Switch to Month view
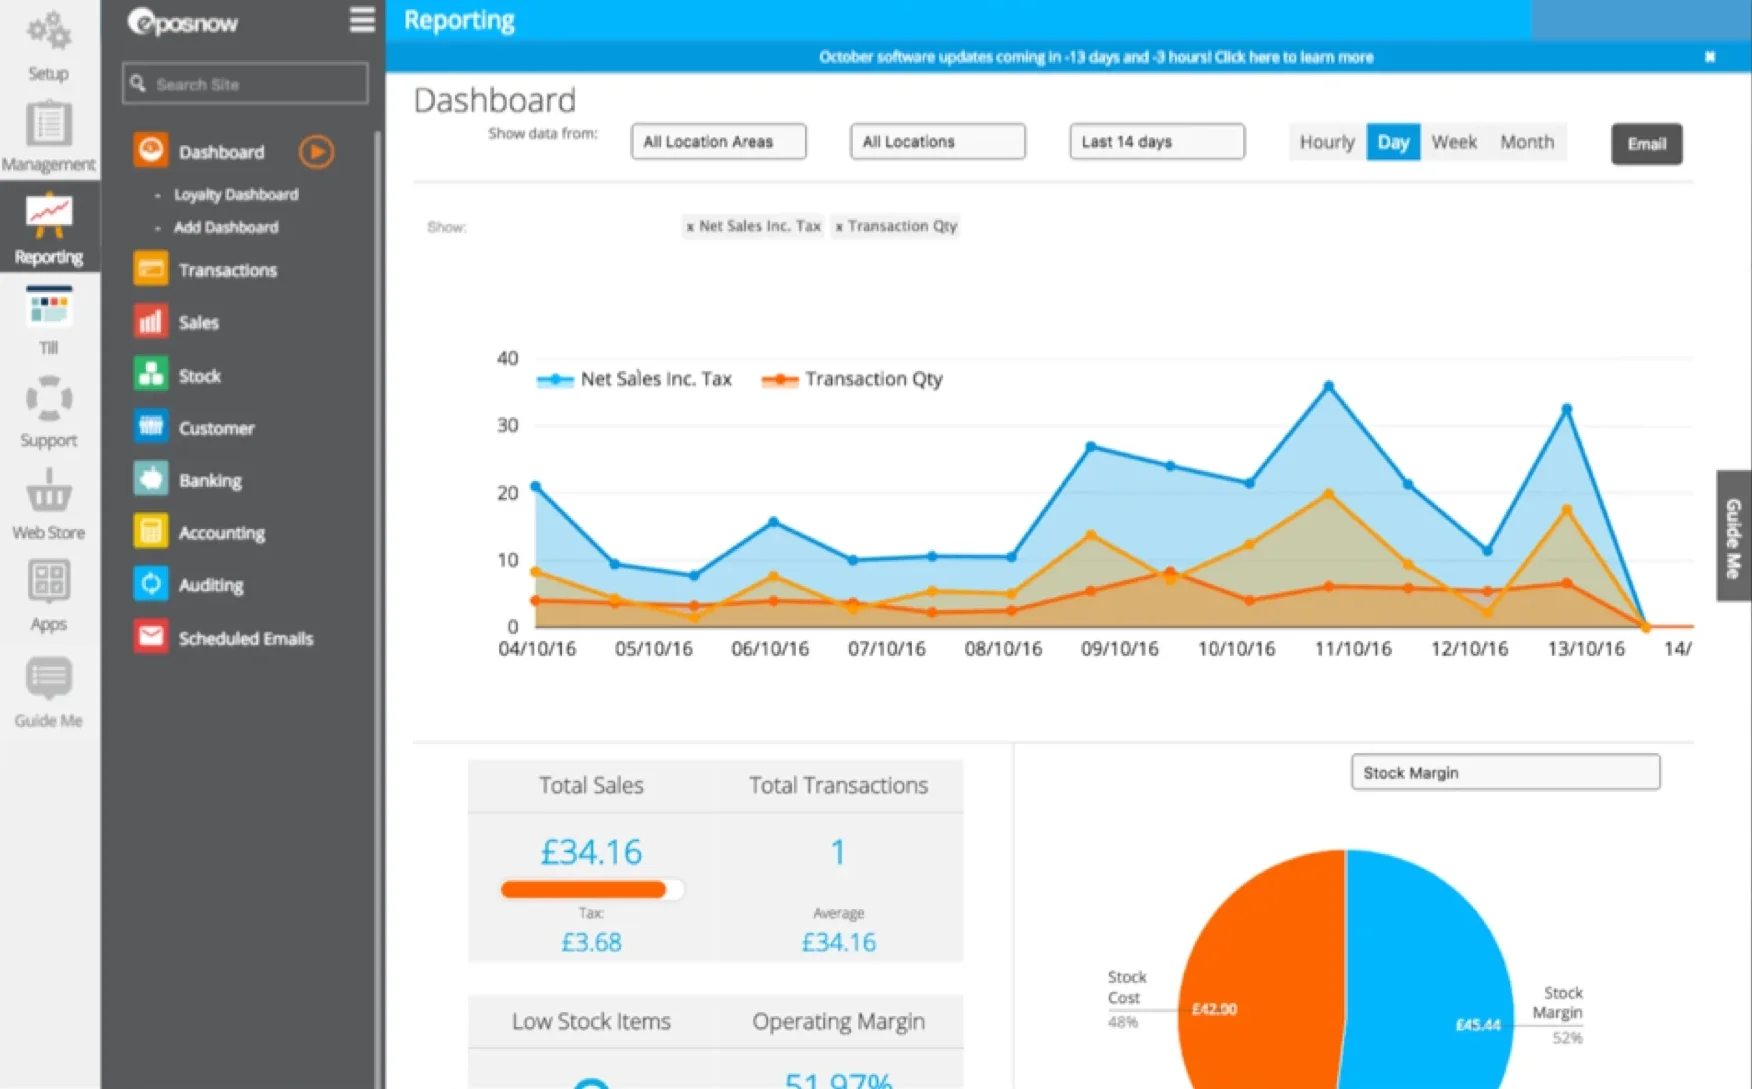1752x1089 pixels. (1527, 142)
